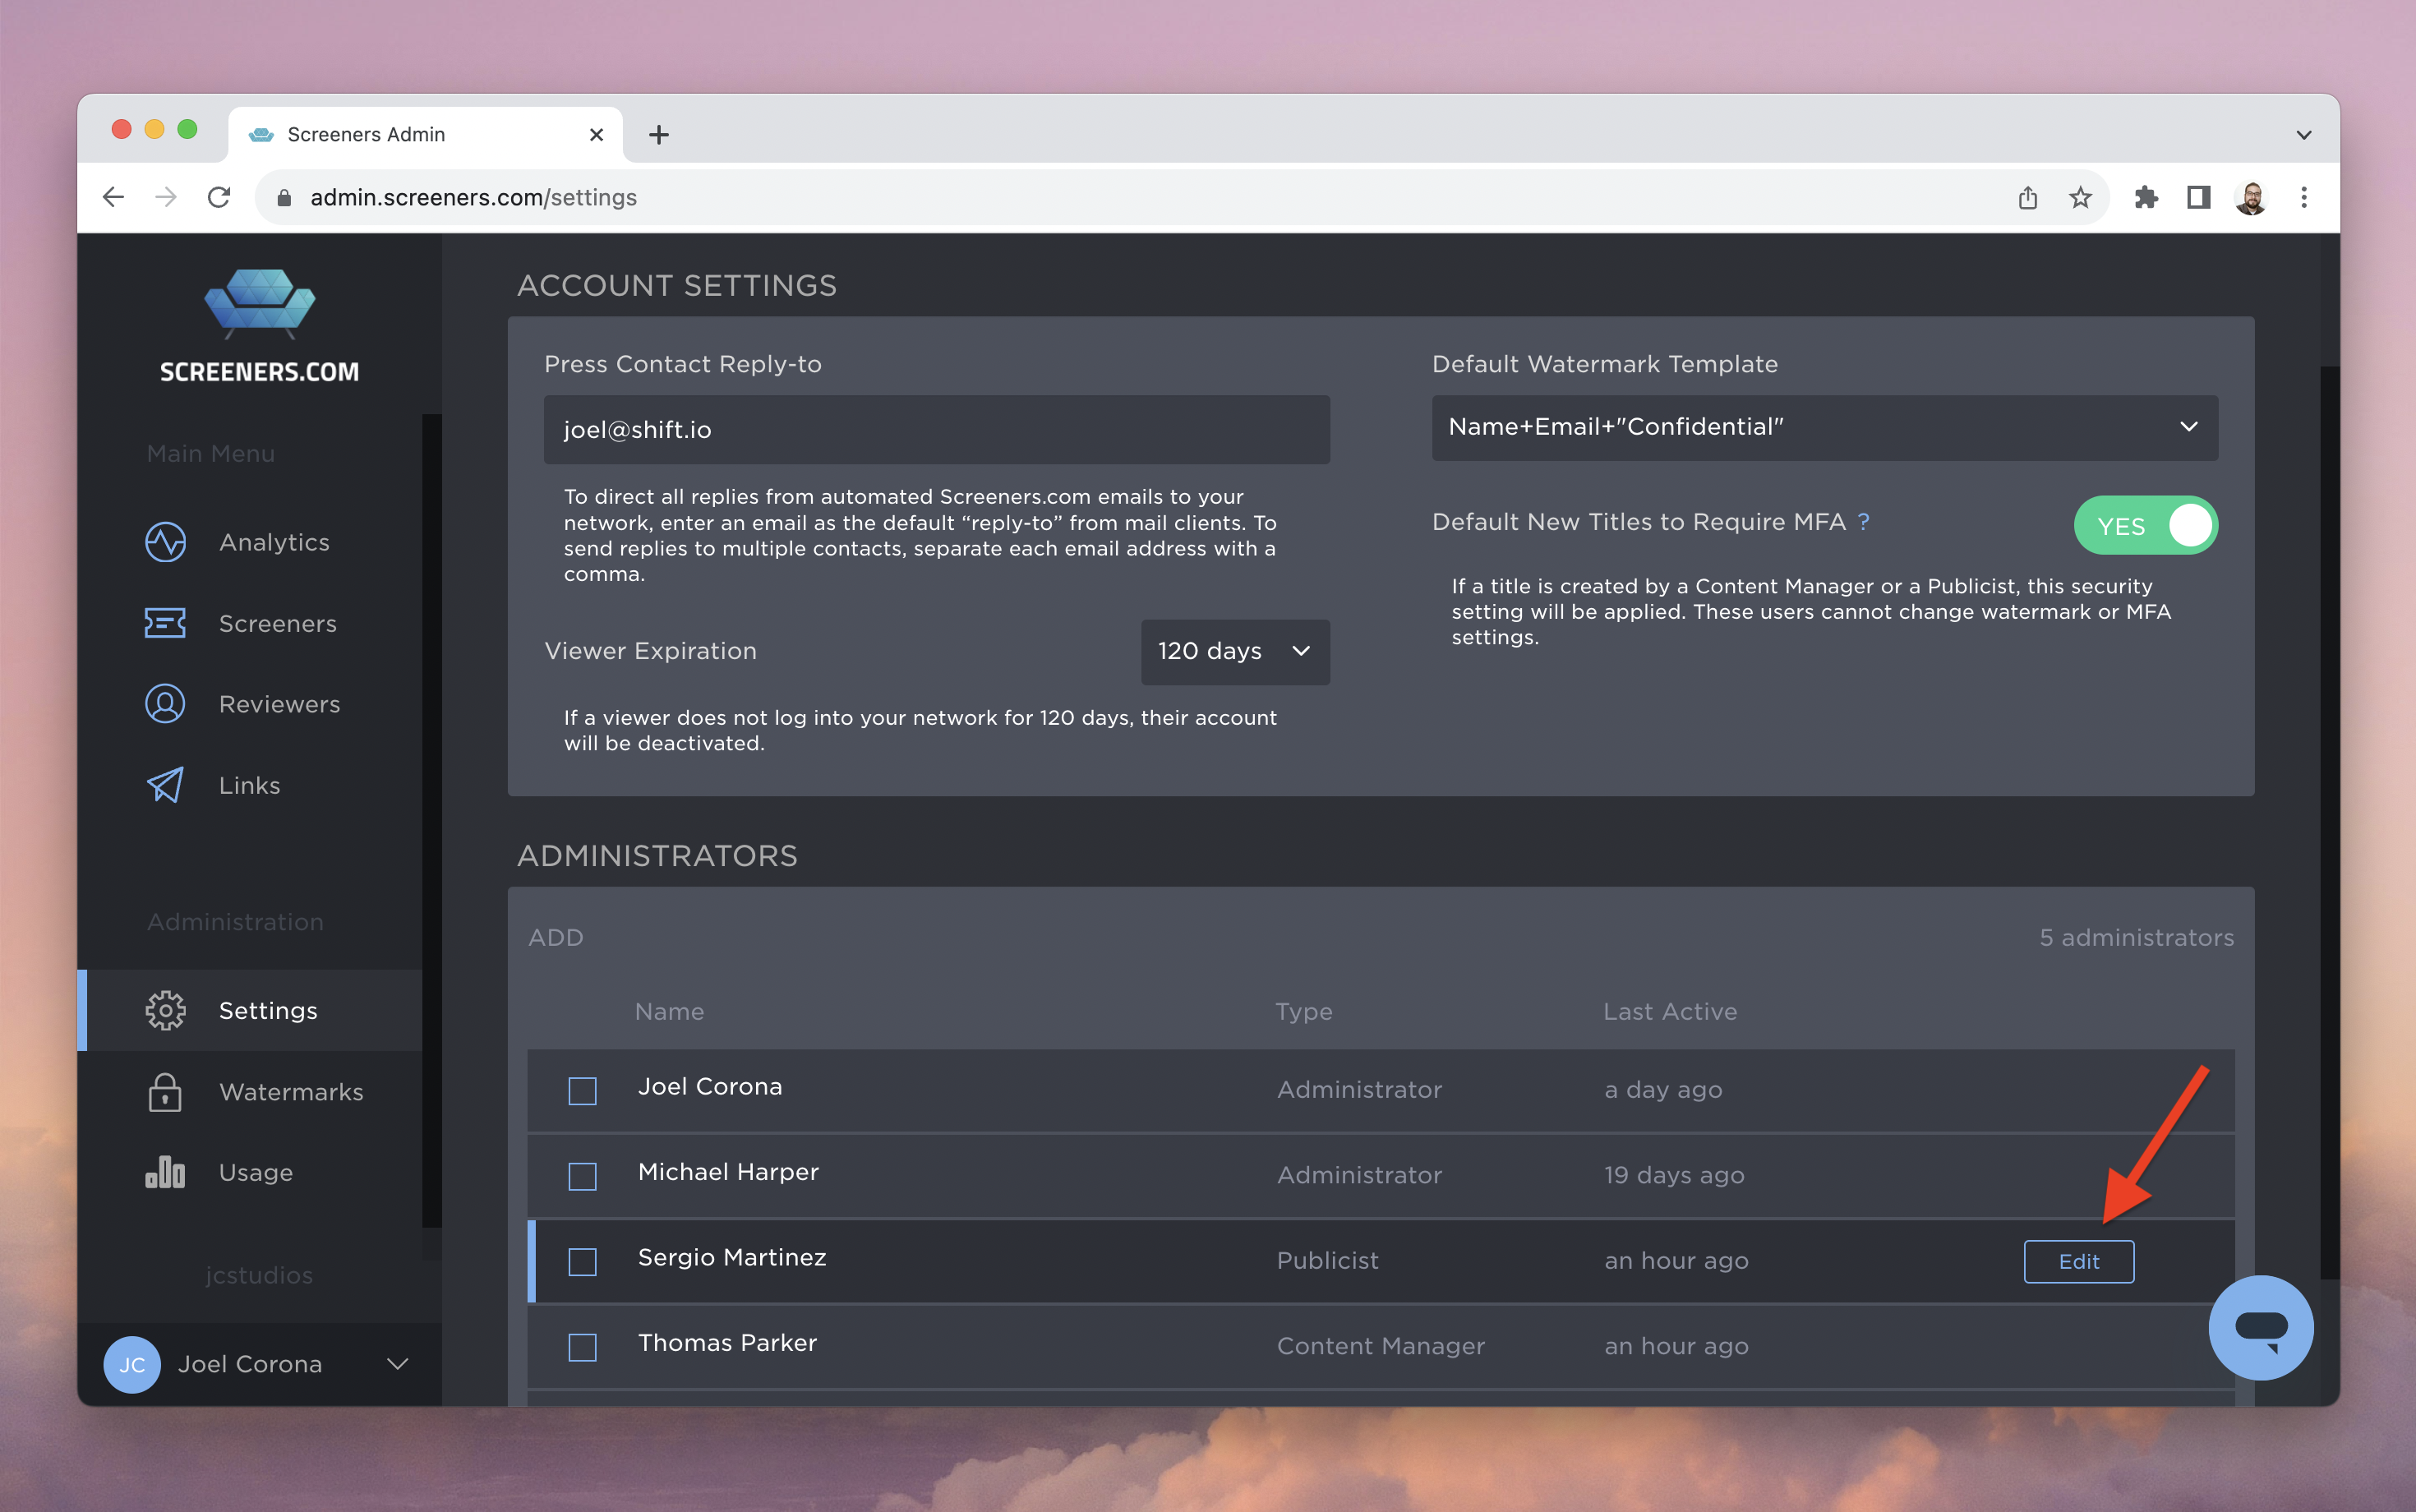Select the Screeners Admin browser tab
The height and width of the screenshot is (1512, 2416).
[425, 134]
